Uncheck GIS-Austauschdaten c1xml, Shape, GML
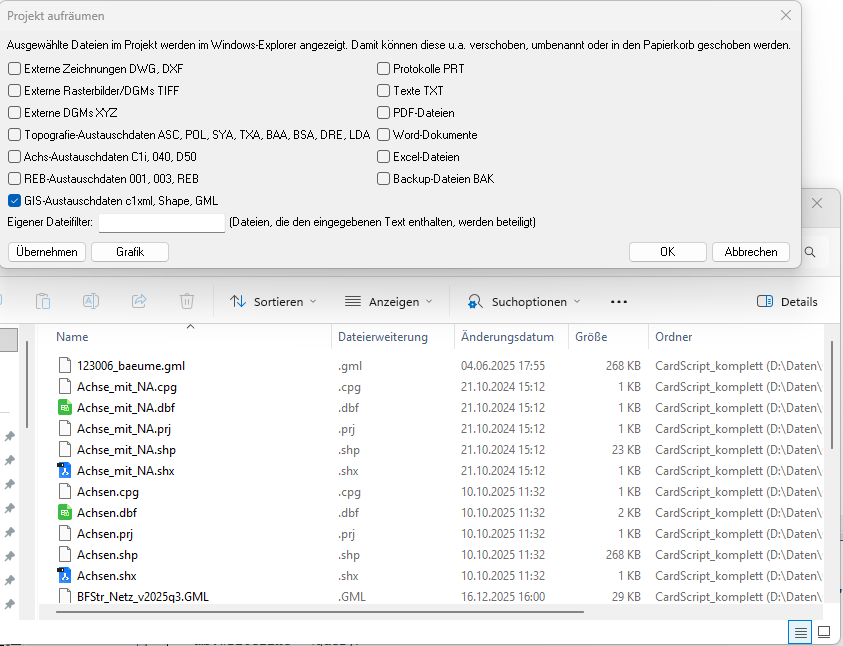 pyautogui.click(x=14, y=201)
